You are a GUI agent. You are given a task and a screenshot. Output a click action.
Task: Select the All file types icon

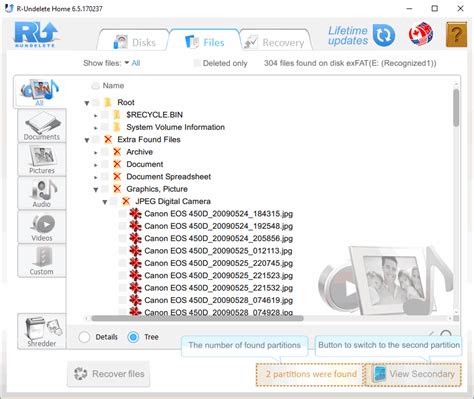pos(39,92)
